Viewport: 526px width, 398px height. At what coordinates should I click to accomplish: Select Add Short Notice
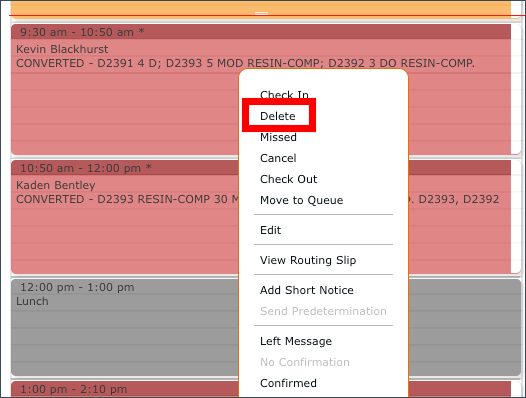coord(307,290)
